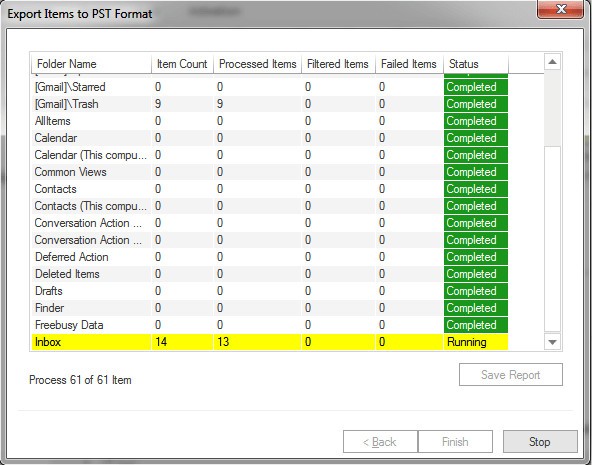Viewport: 592px width, 465px height.
Task: Select the AllItems folder row
Action: [270, 121]
